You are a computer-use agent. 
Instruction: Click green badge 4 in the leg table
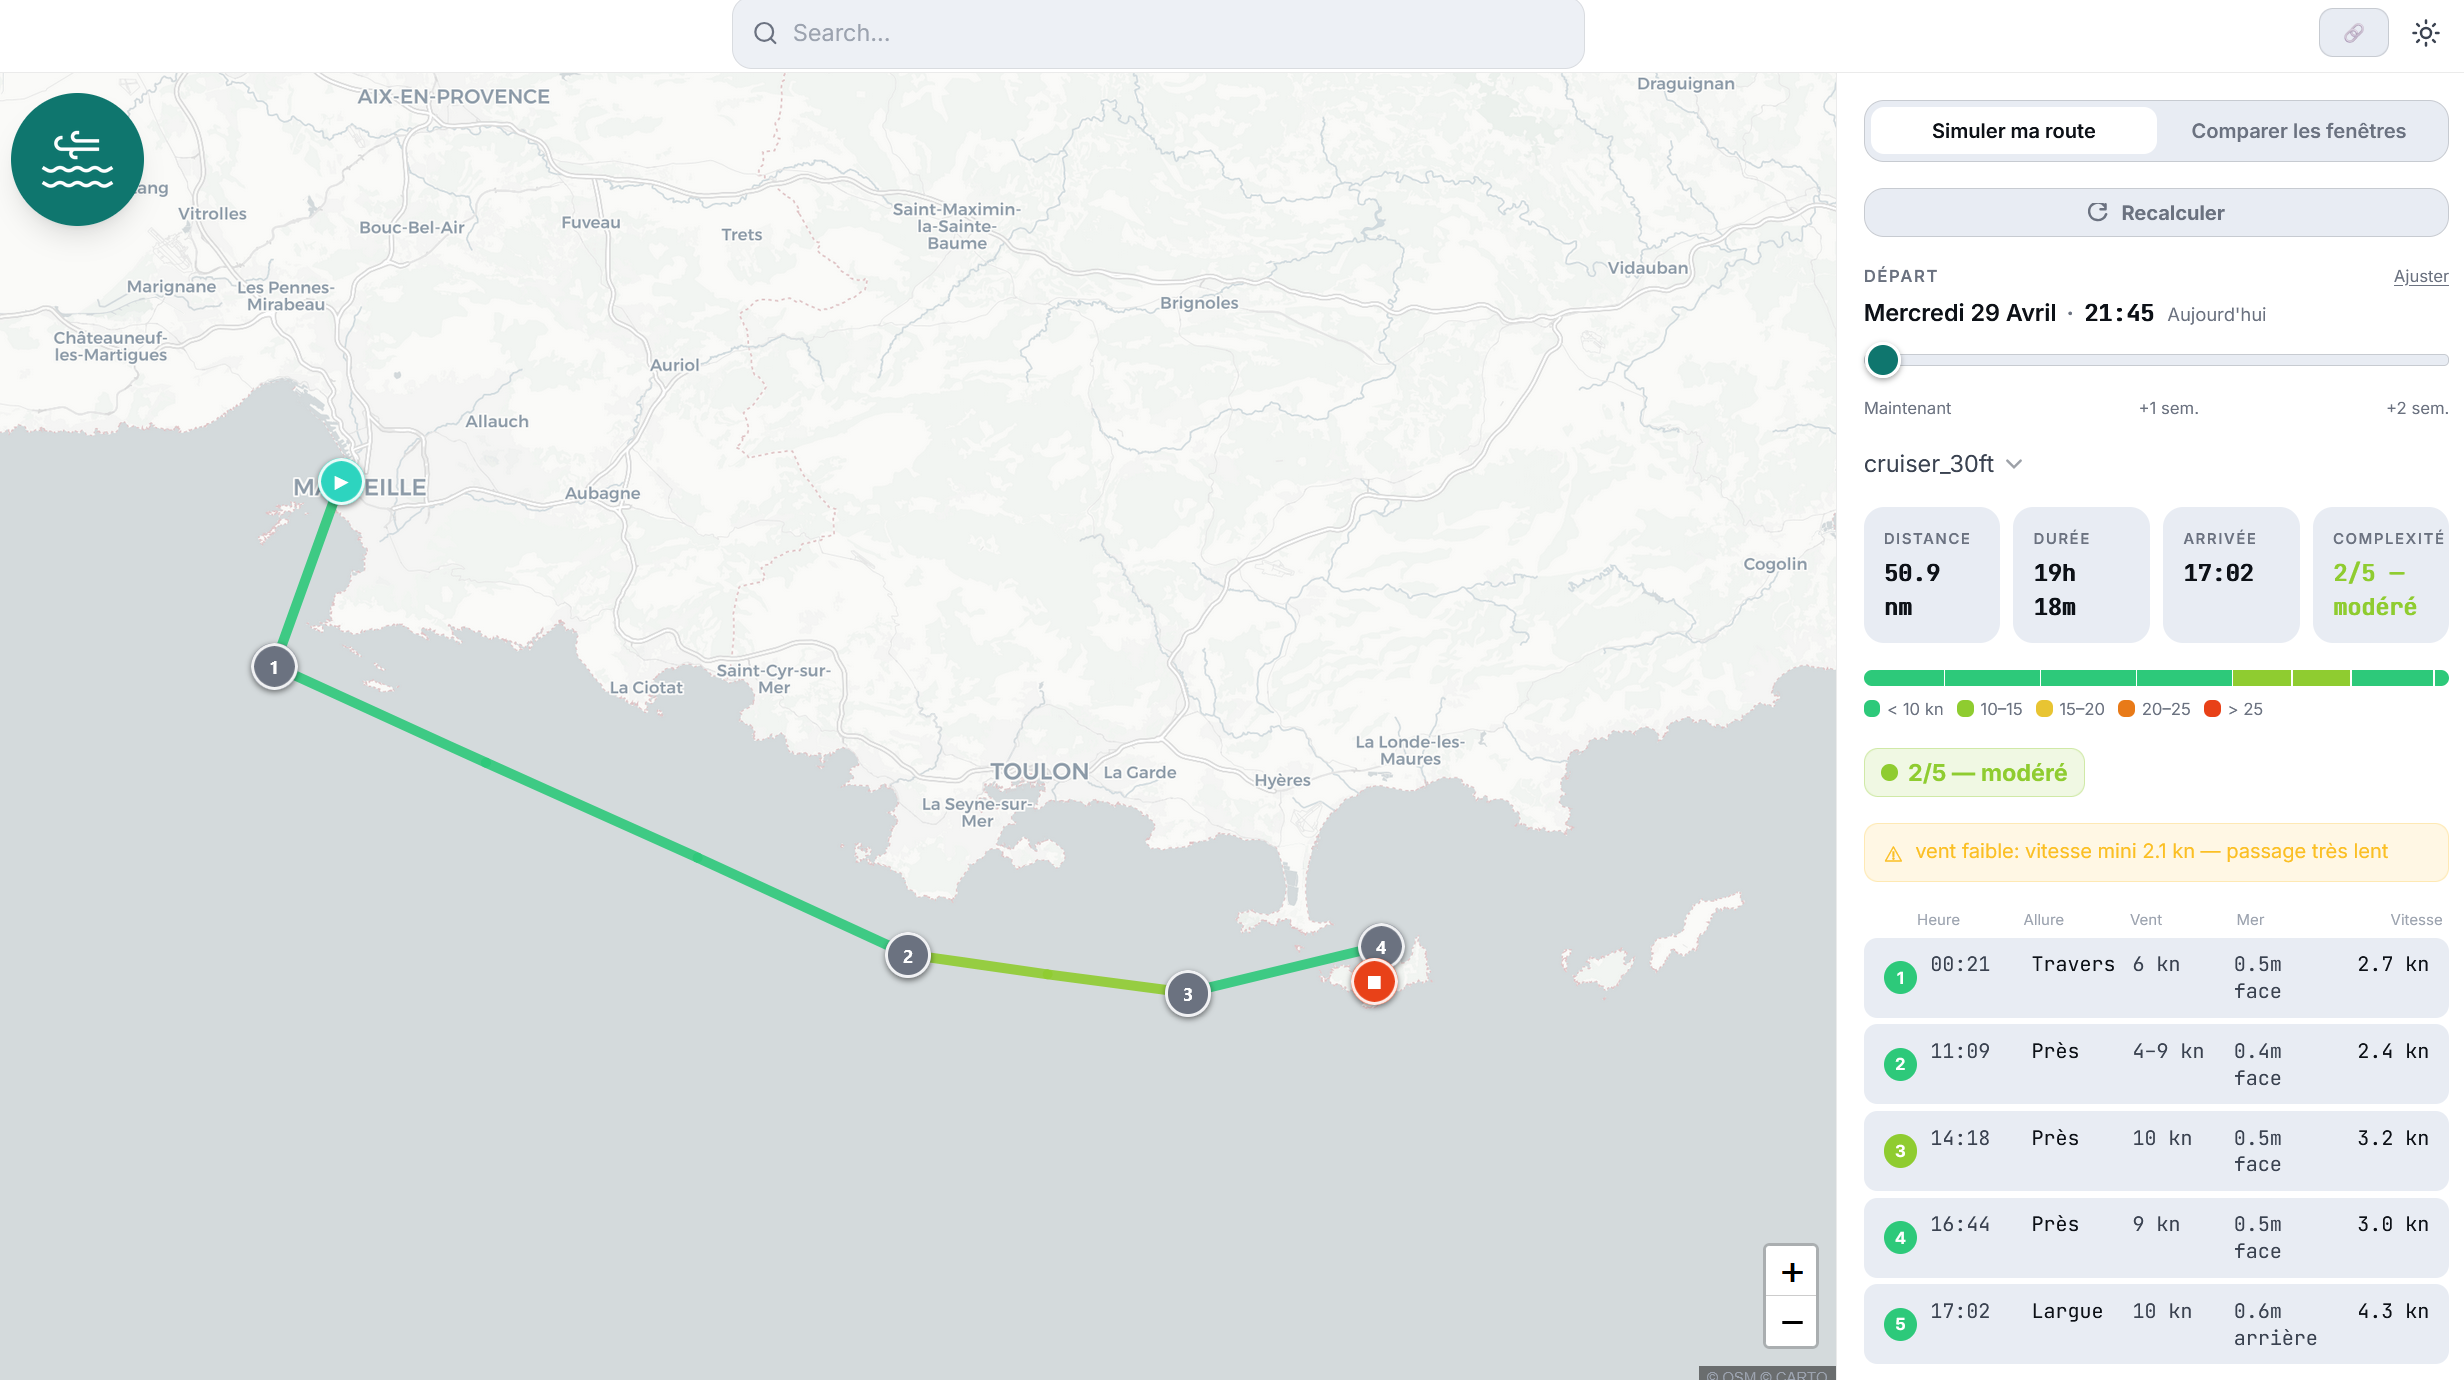1900,1237
